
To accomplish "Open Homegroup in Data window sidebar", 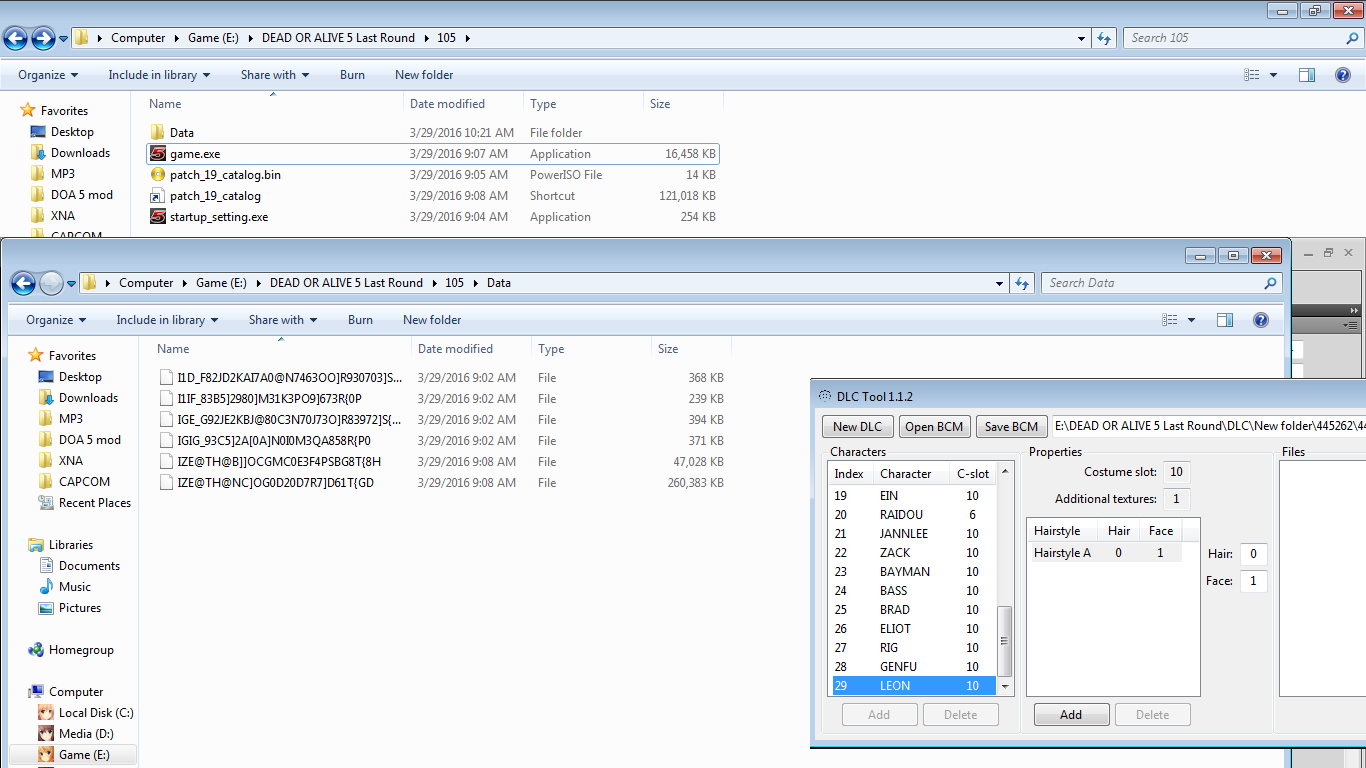I will [71, 650].
